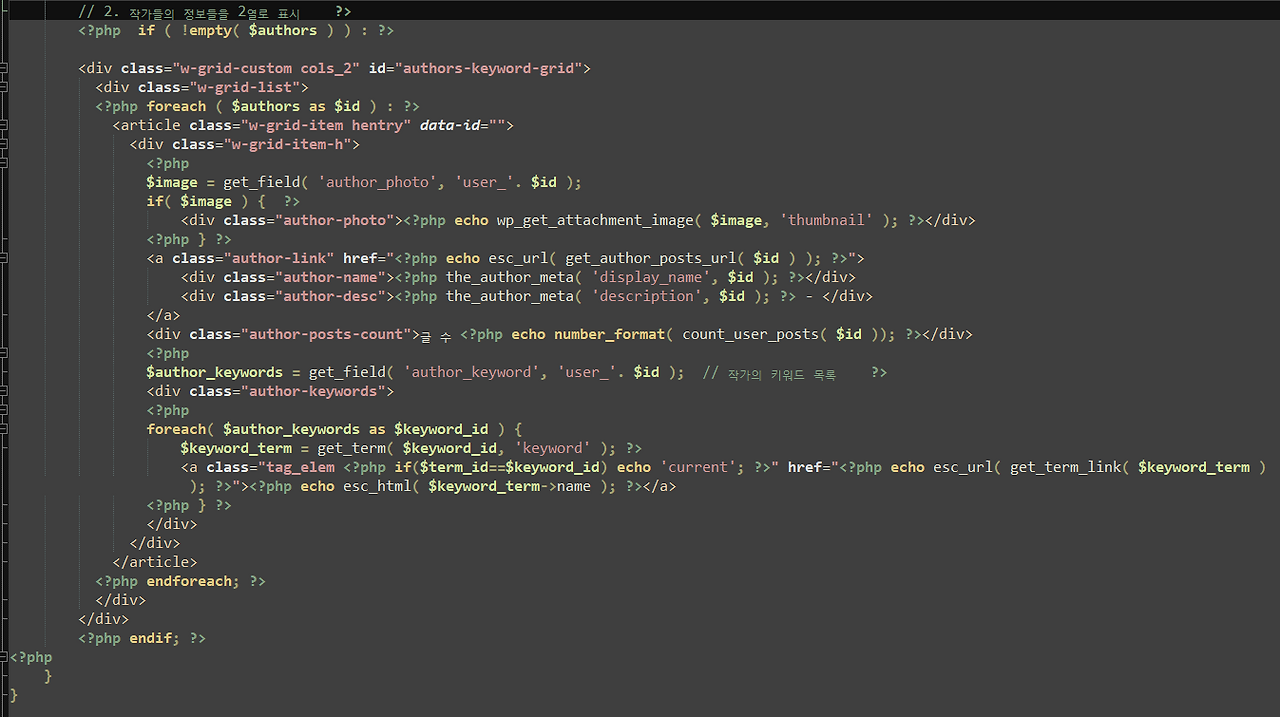Collapse the fold marker beside the article tag line
Viewport: 1280px width, 717px height.
(4, 125)
